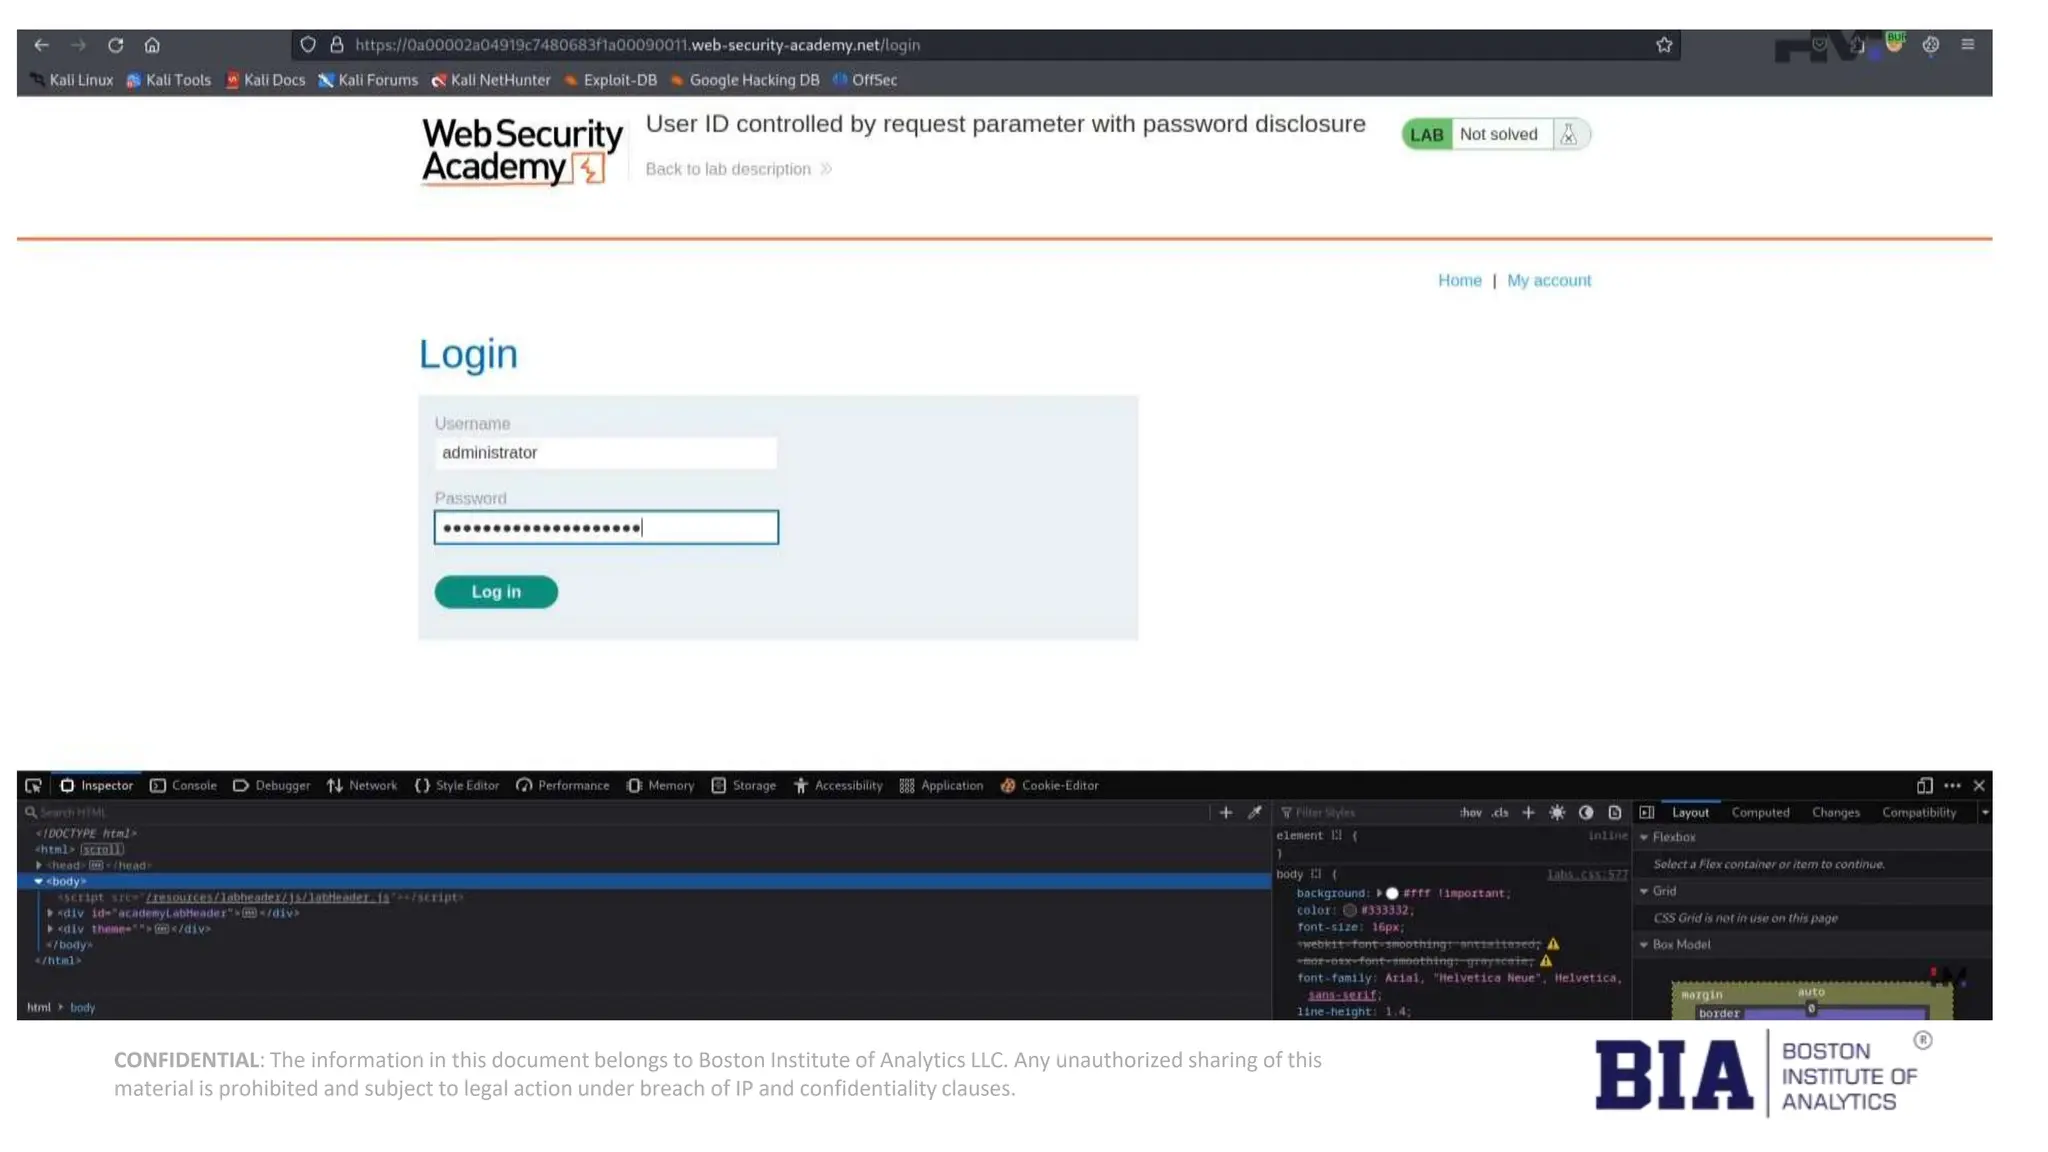The height and width of the screenshot is (1152, 2048).
Task: Click the white background color swatch
Action: pos(1392,894)
